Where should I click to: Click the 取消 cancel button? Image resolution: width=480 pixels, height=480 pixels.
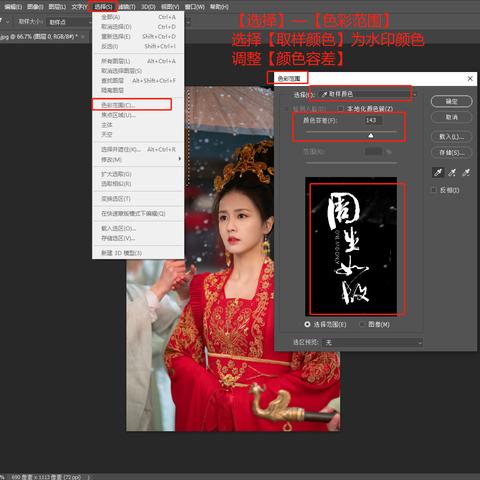[x=452, y=117]
